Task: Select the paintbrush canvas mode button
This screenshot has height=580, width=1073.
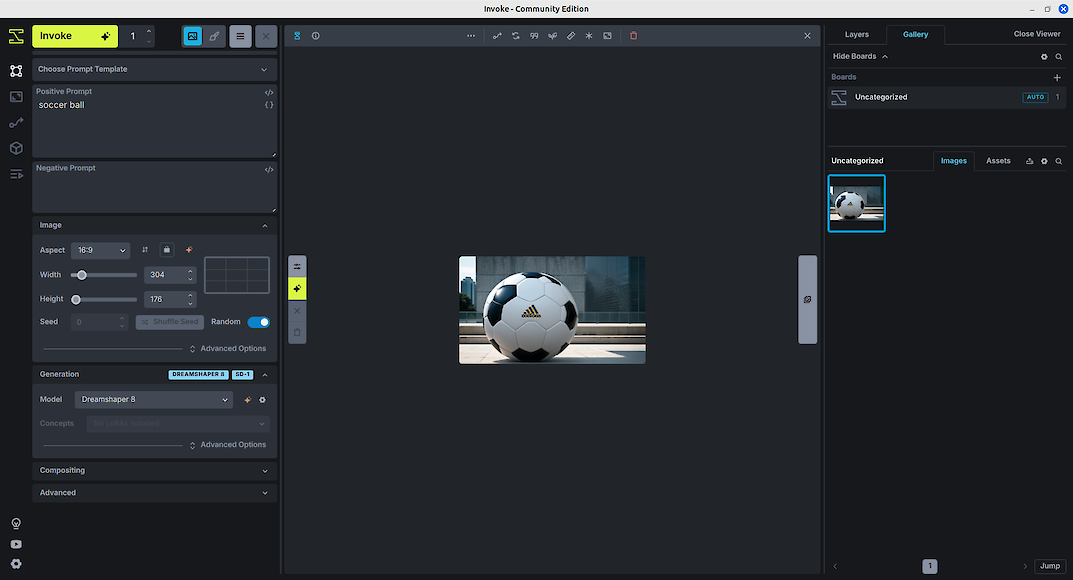Action: point(214,36)
